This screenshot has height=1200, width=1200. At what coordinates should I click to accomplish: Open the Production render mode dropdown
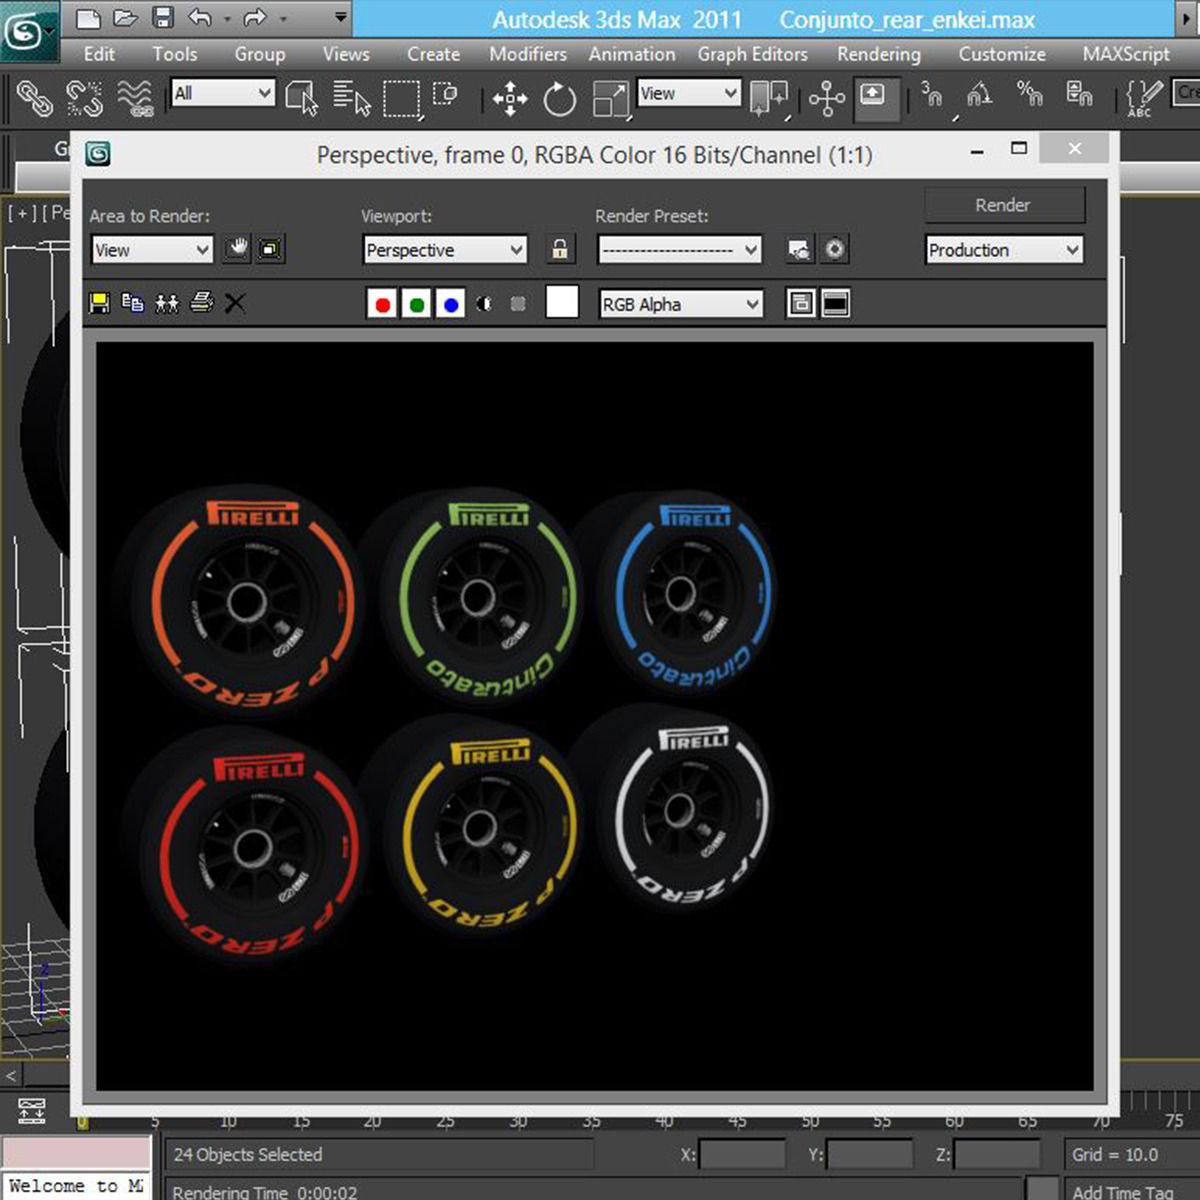pos(1004,250)
